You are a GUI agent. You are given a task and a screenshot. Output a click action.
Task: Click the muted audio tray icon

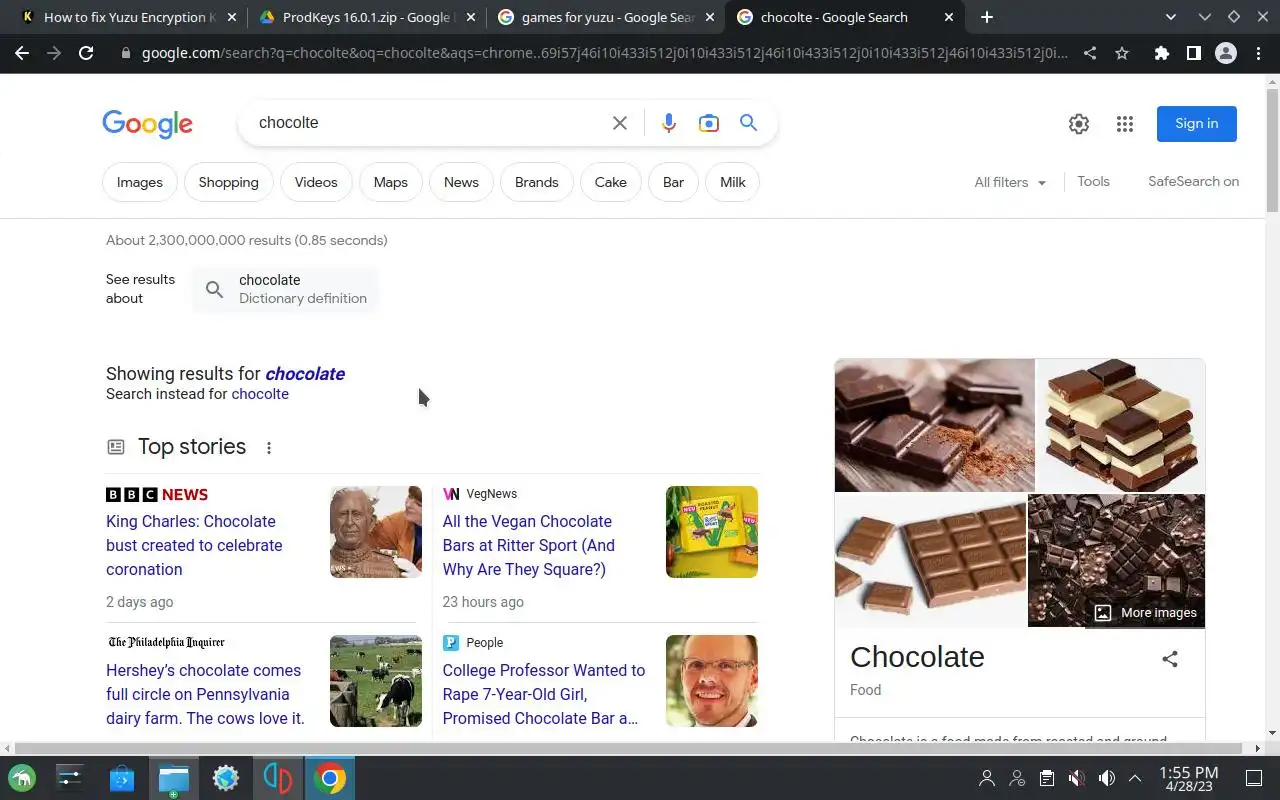pos(1077,778)
